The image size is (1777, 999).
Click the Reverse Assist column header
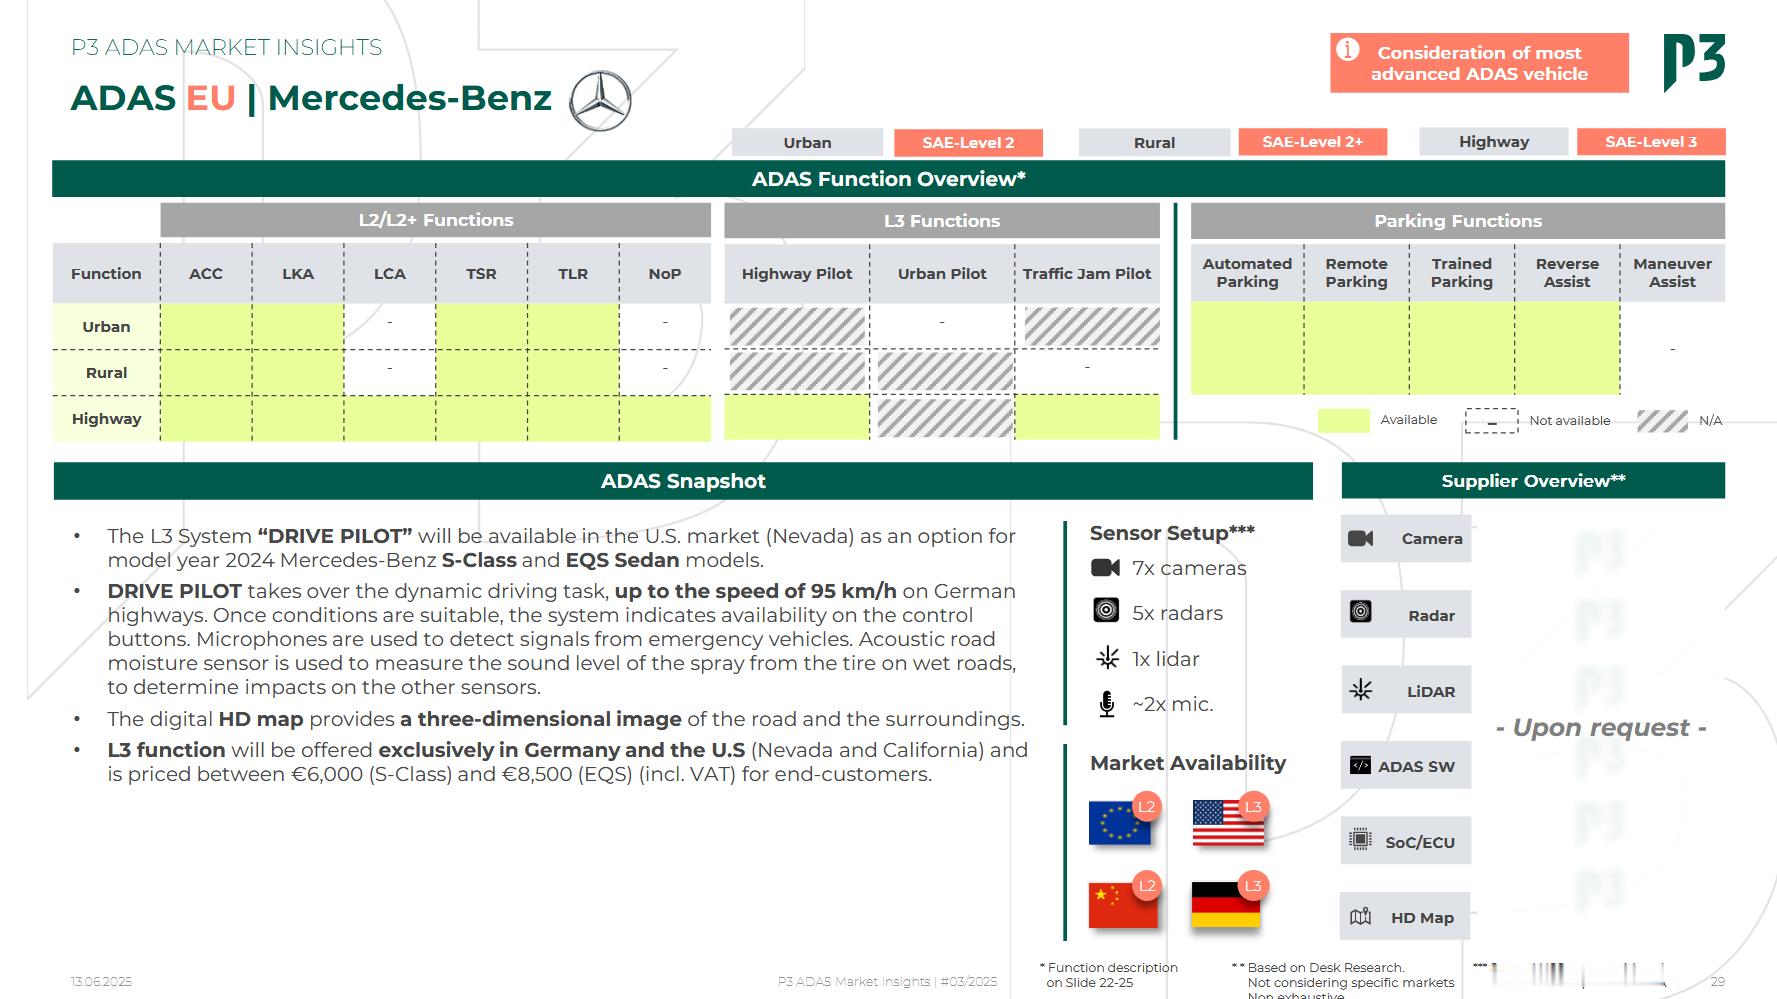point(1567,273)
